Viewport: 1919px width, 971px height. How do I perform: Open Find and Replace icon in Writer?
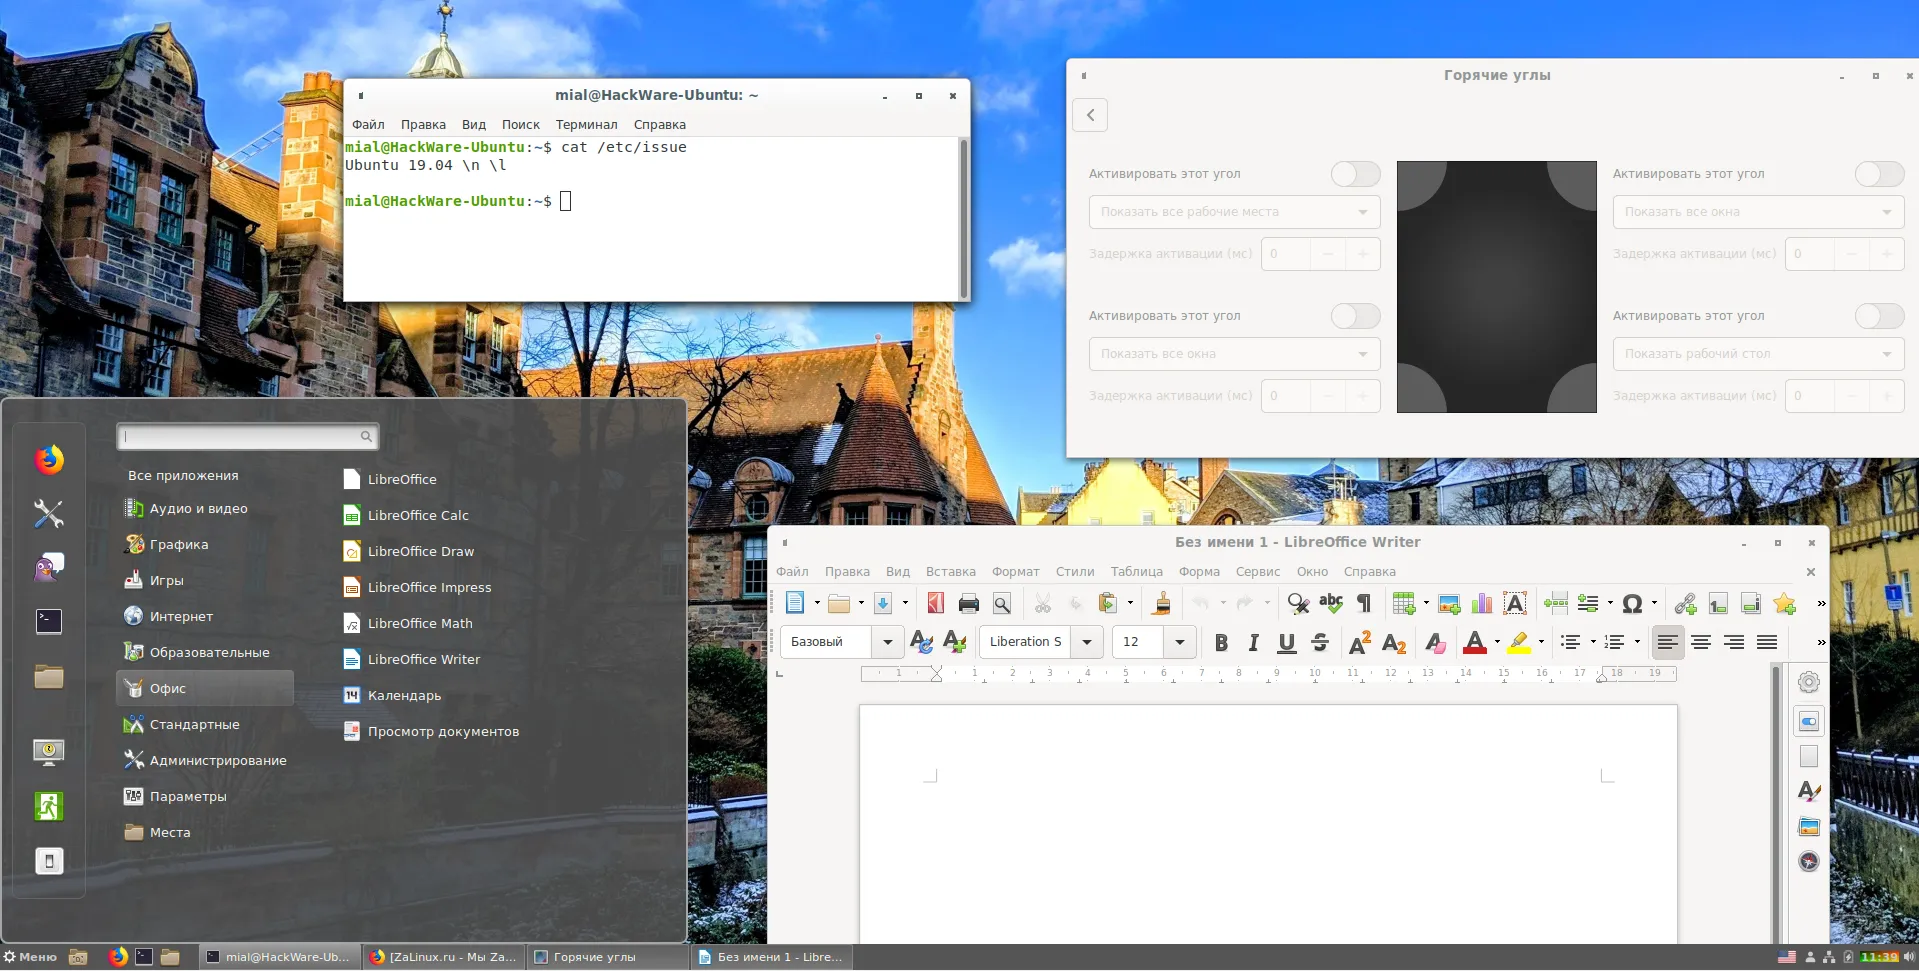[x=1298, y=603]
